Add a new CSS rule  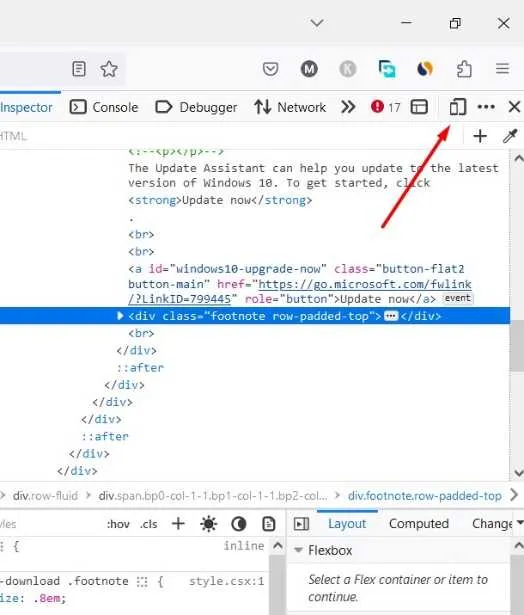tap(178, 524)
